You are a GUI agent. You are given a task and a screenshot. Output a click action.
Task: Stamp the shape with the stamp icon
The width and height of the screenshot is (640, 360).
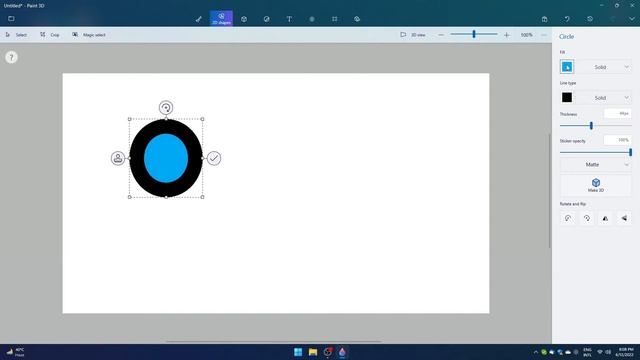(x=118, y=158)
